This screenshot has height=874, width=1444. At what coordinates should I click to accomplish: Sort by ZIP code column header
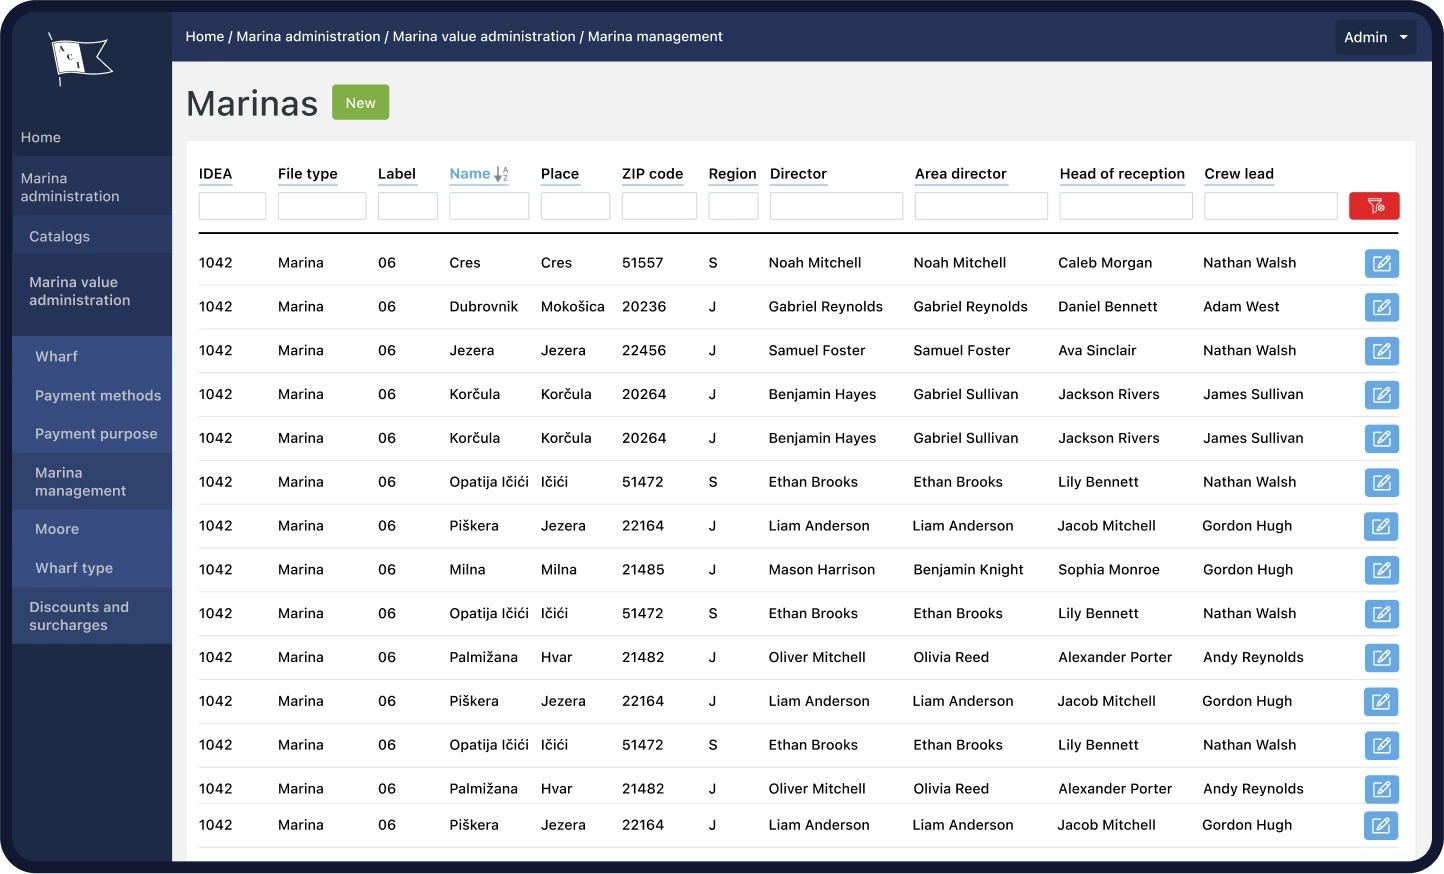click(x=652, y=174)
